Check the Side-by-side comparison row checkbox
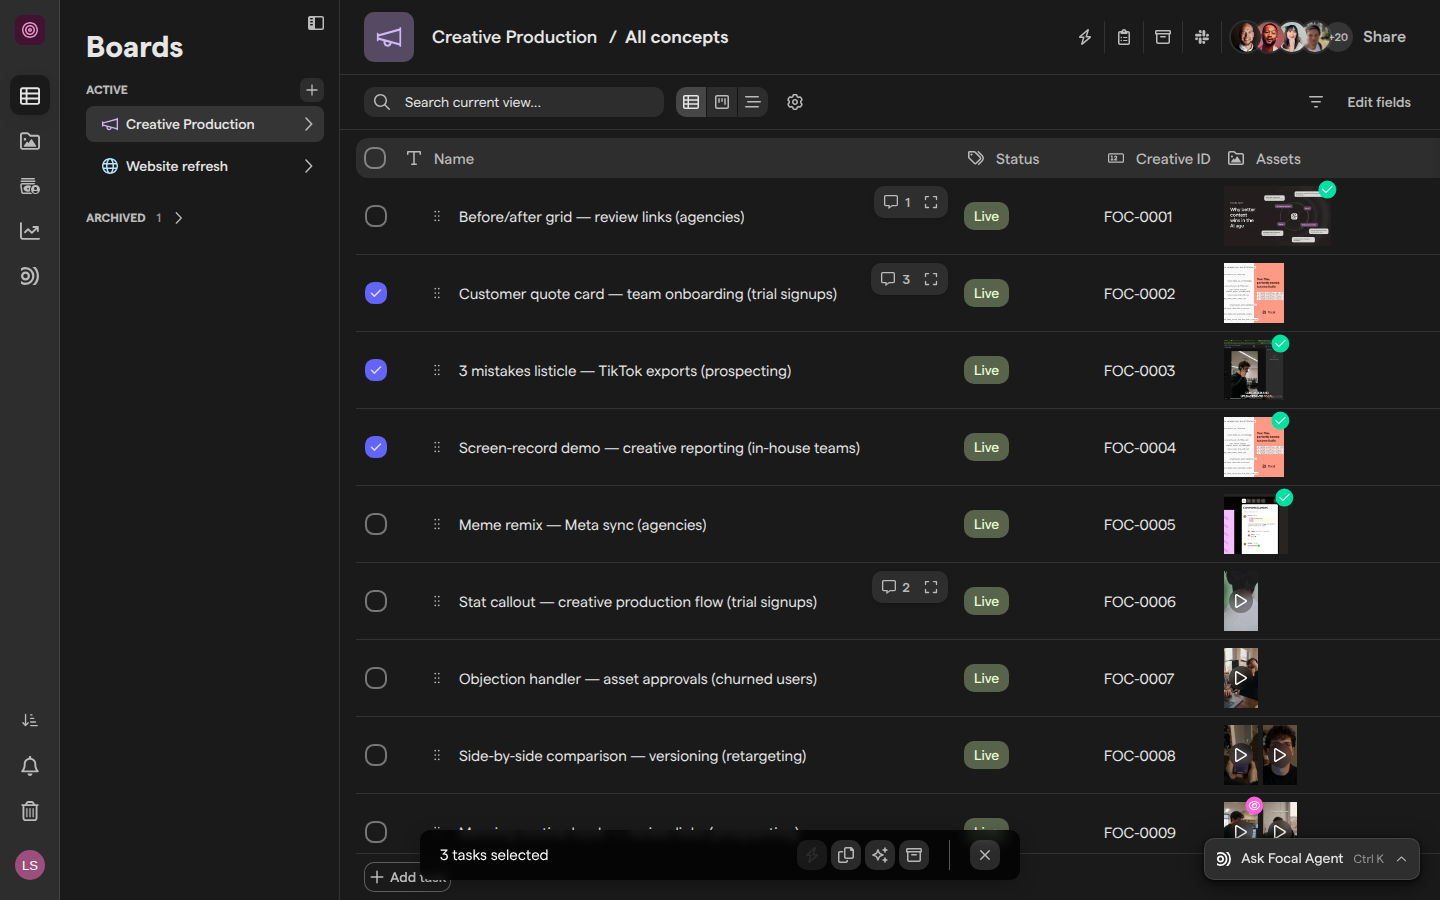 [376, 755]
